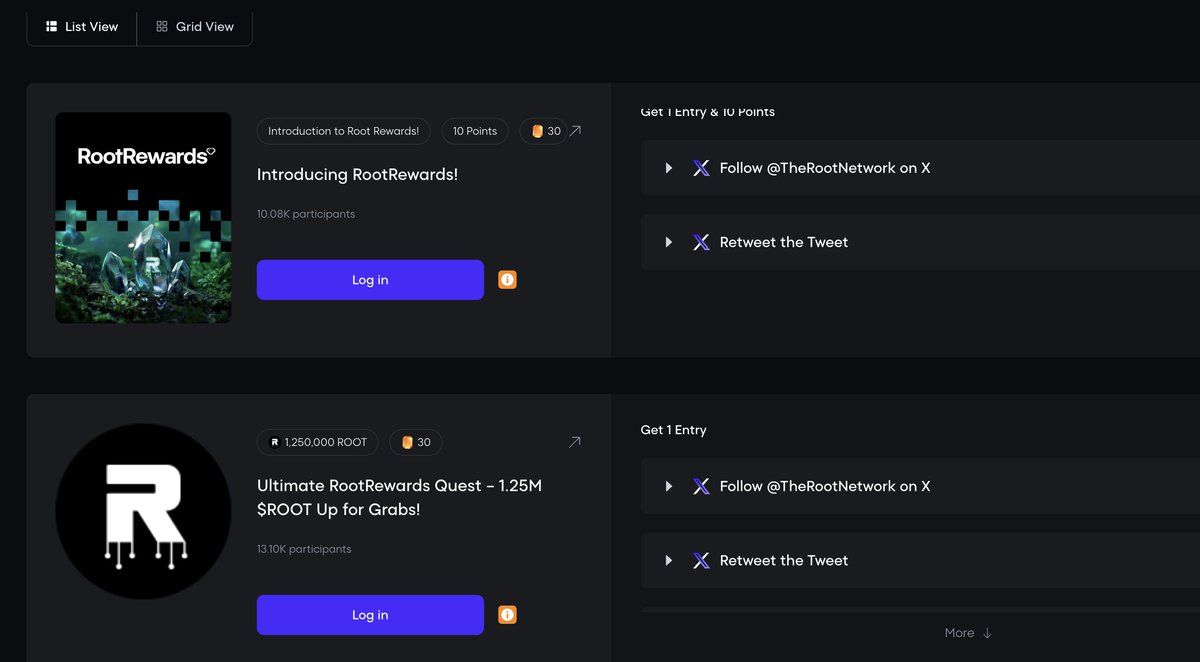This screenshot has width=1200, height=662.
Task: Switch to List View
Action: tap(82, 27)
